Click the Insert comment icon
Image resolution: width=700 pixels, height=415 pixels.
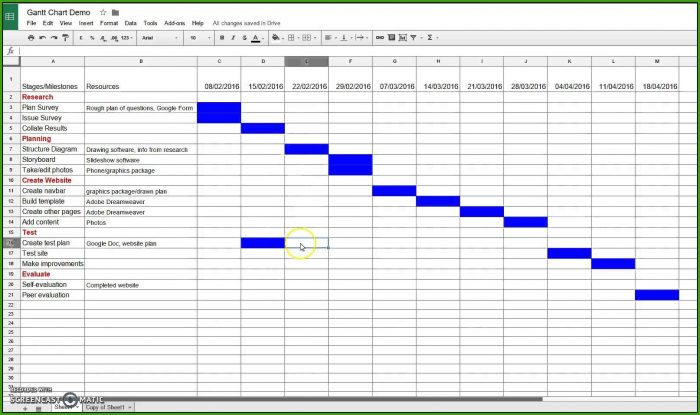(x=392, y=38)
